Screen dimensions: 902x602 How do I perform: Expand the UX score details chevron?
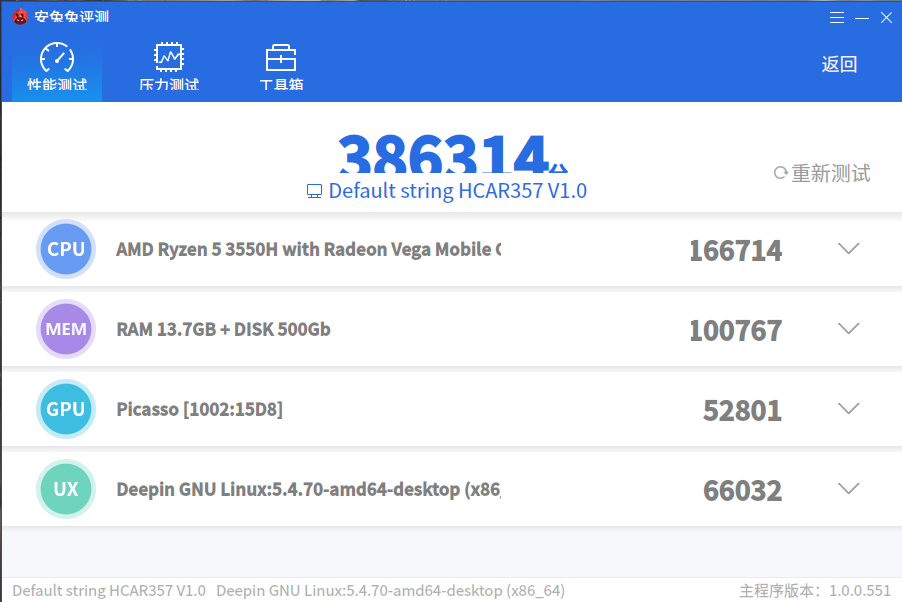coord(849,489)
